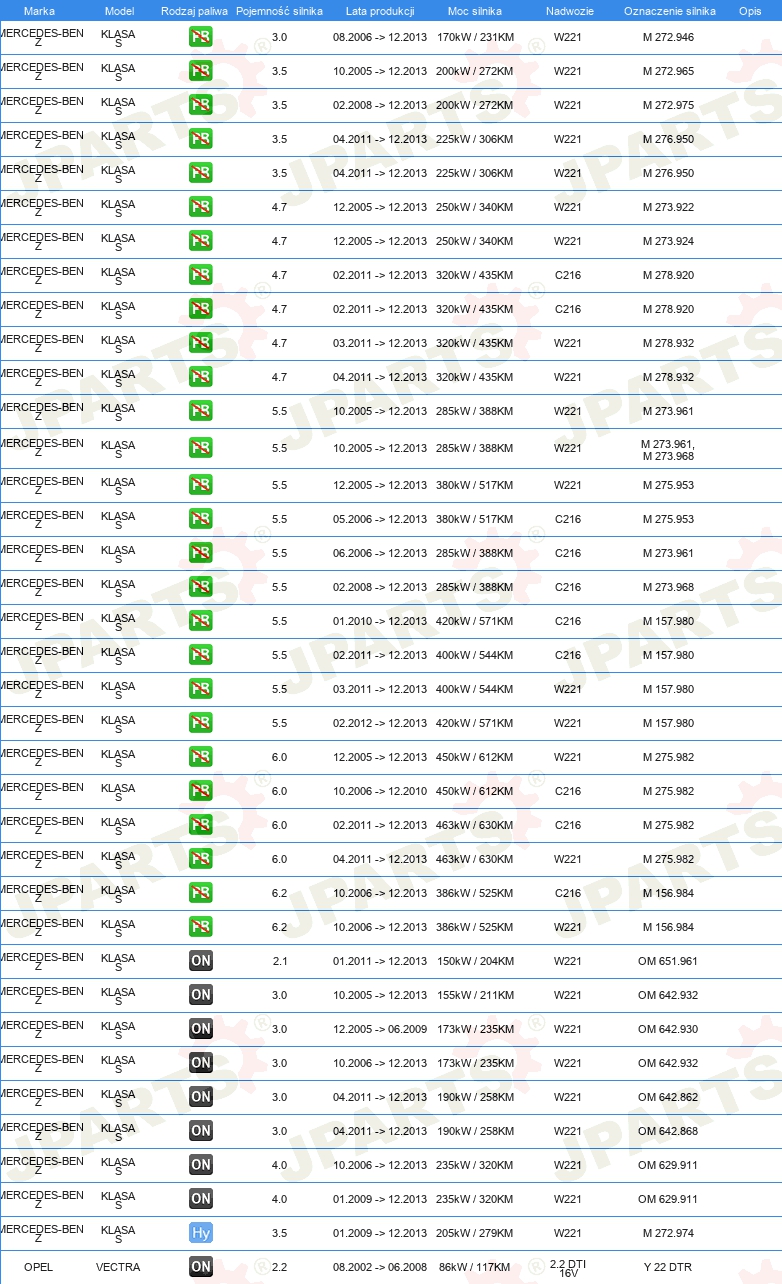Click the 'Opis' column header
Screen dimensions: 782x1284
[x=750, y=11]
